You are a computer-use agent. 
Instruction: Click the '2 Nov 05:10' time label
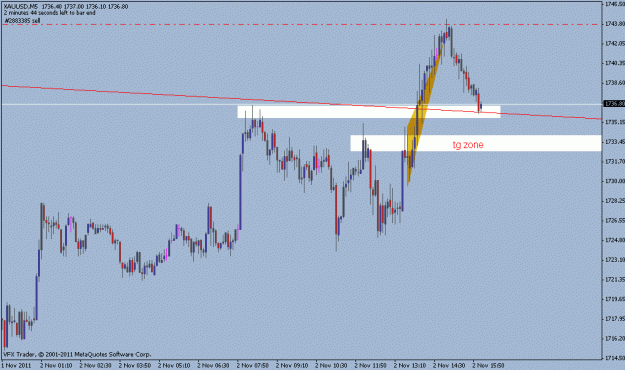coord(174,365)
